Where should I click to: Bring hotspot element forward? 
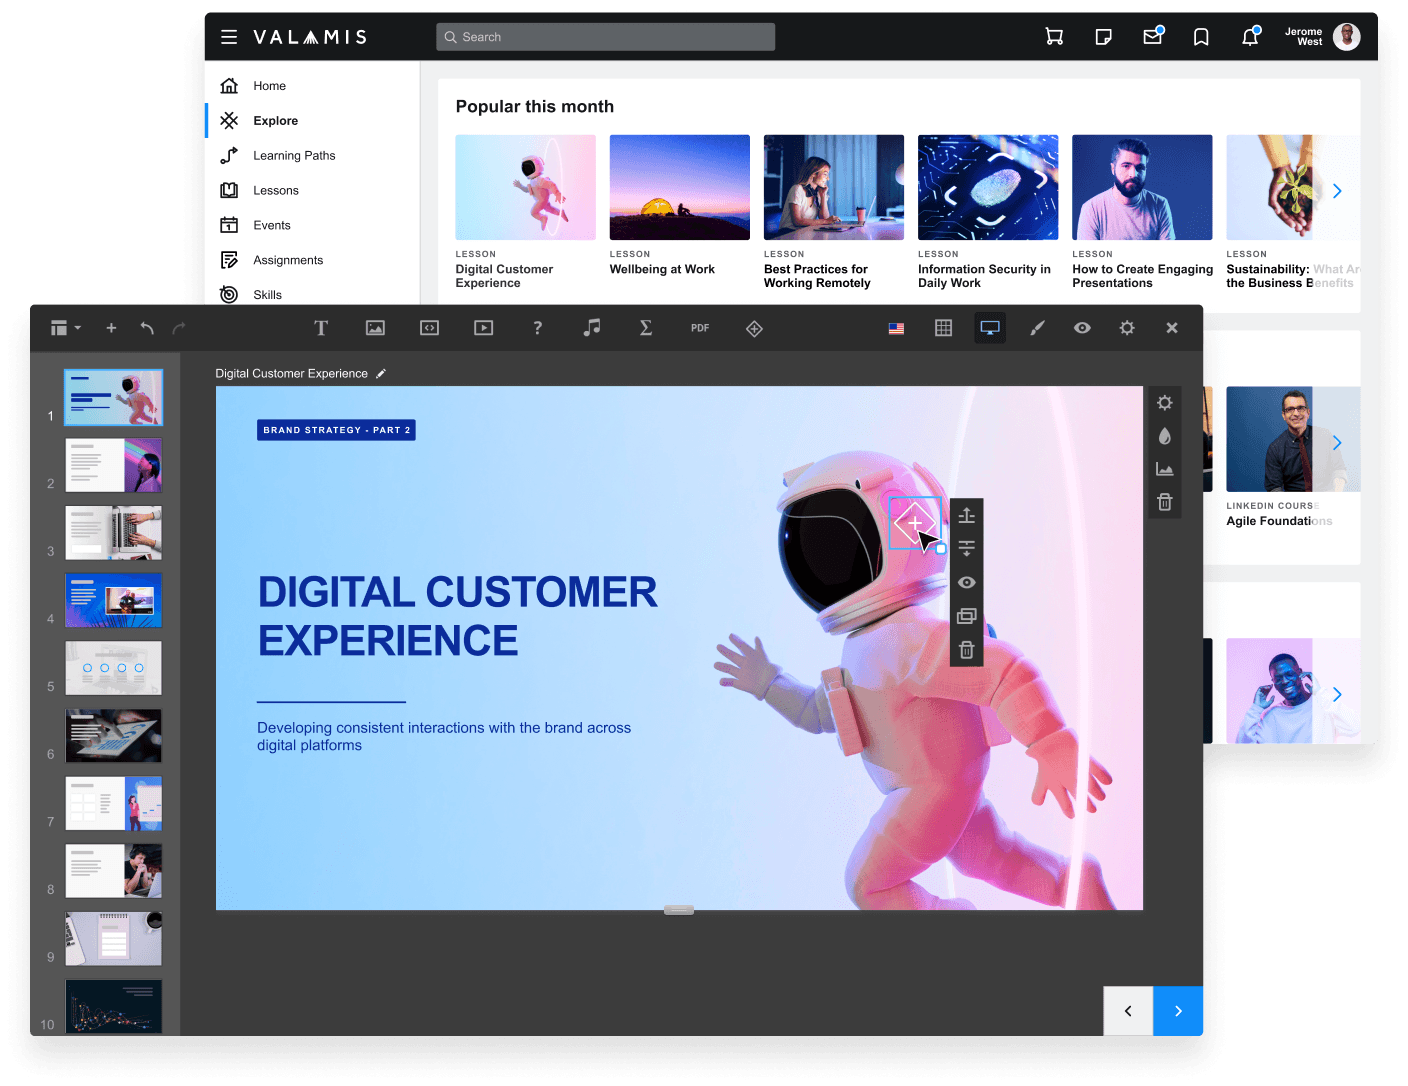click(967, 516)
